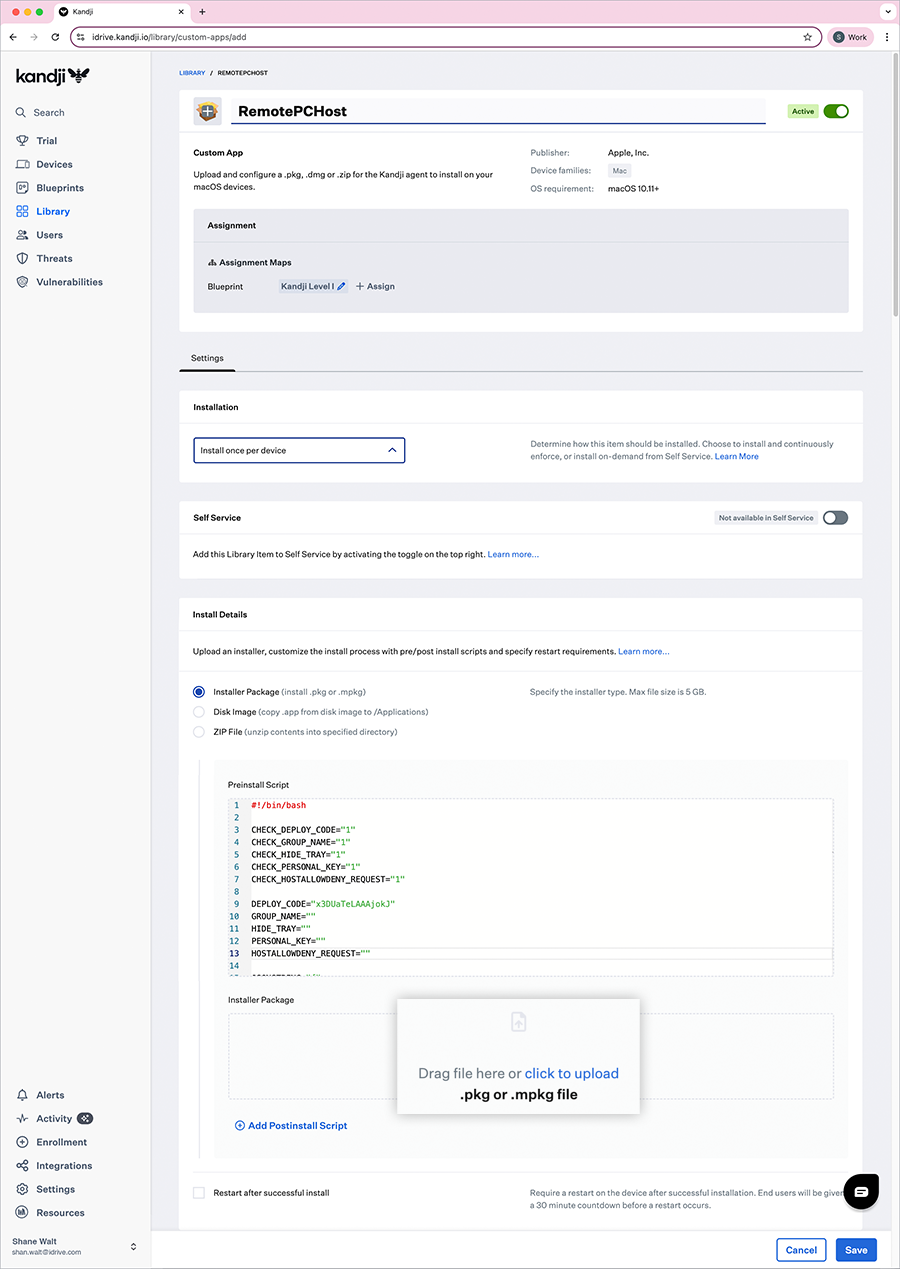
Task: Click the Add Postinstall Script plus icon
Action: [240, 1126]
